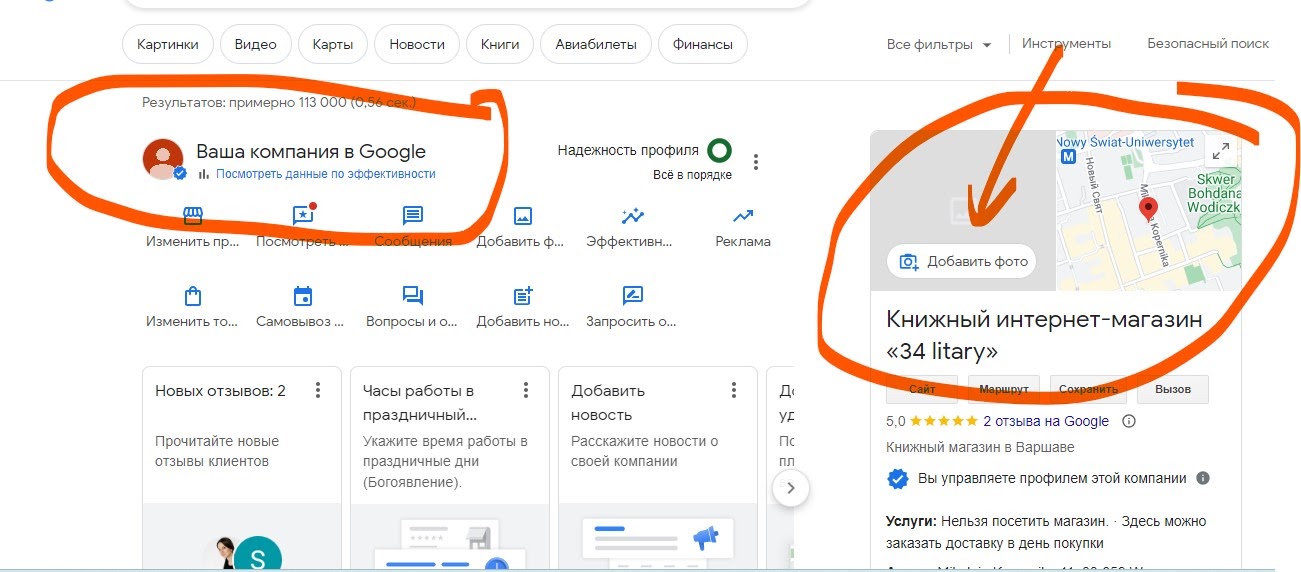
Task: Open the Запросить отзывы icon
Action: [x=632, y=296]
